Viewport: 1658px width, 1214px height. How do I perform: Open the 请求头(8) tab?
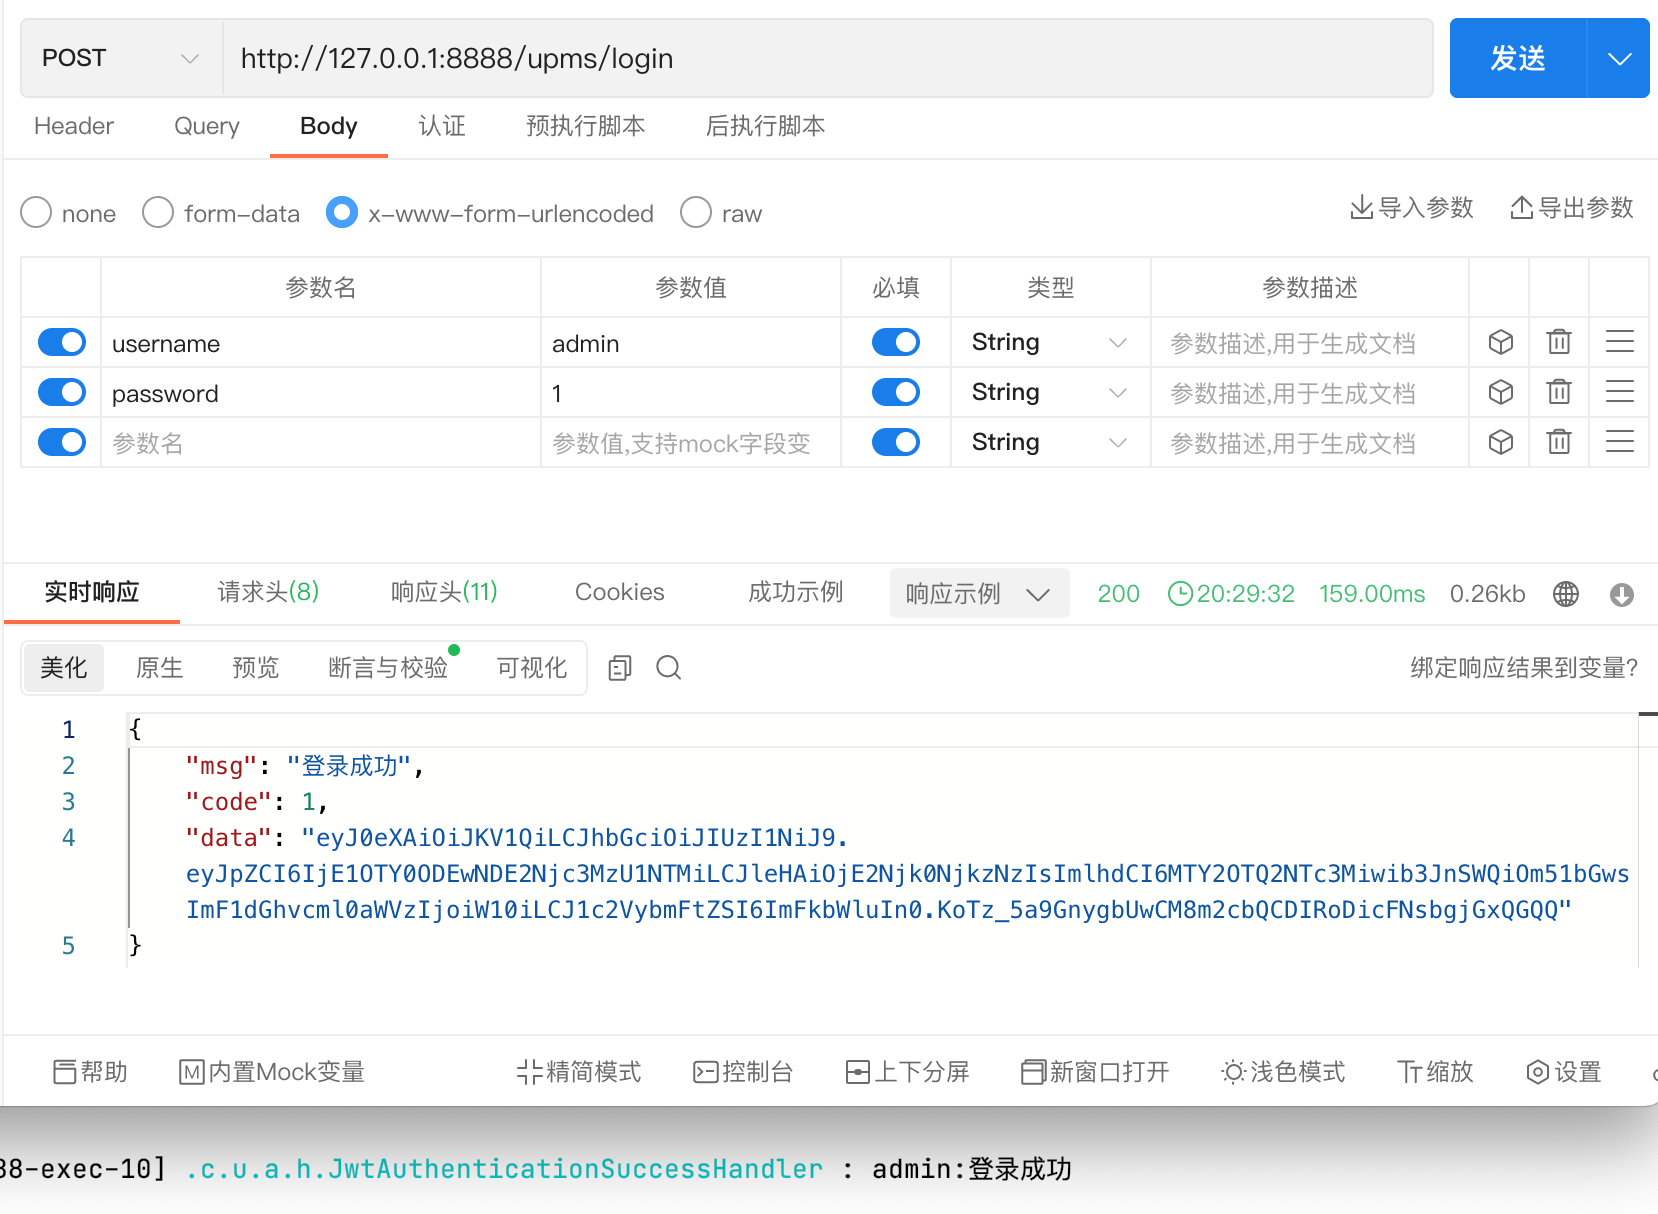(x=269, y=592)
